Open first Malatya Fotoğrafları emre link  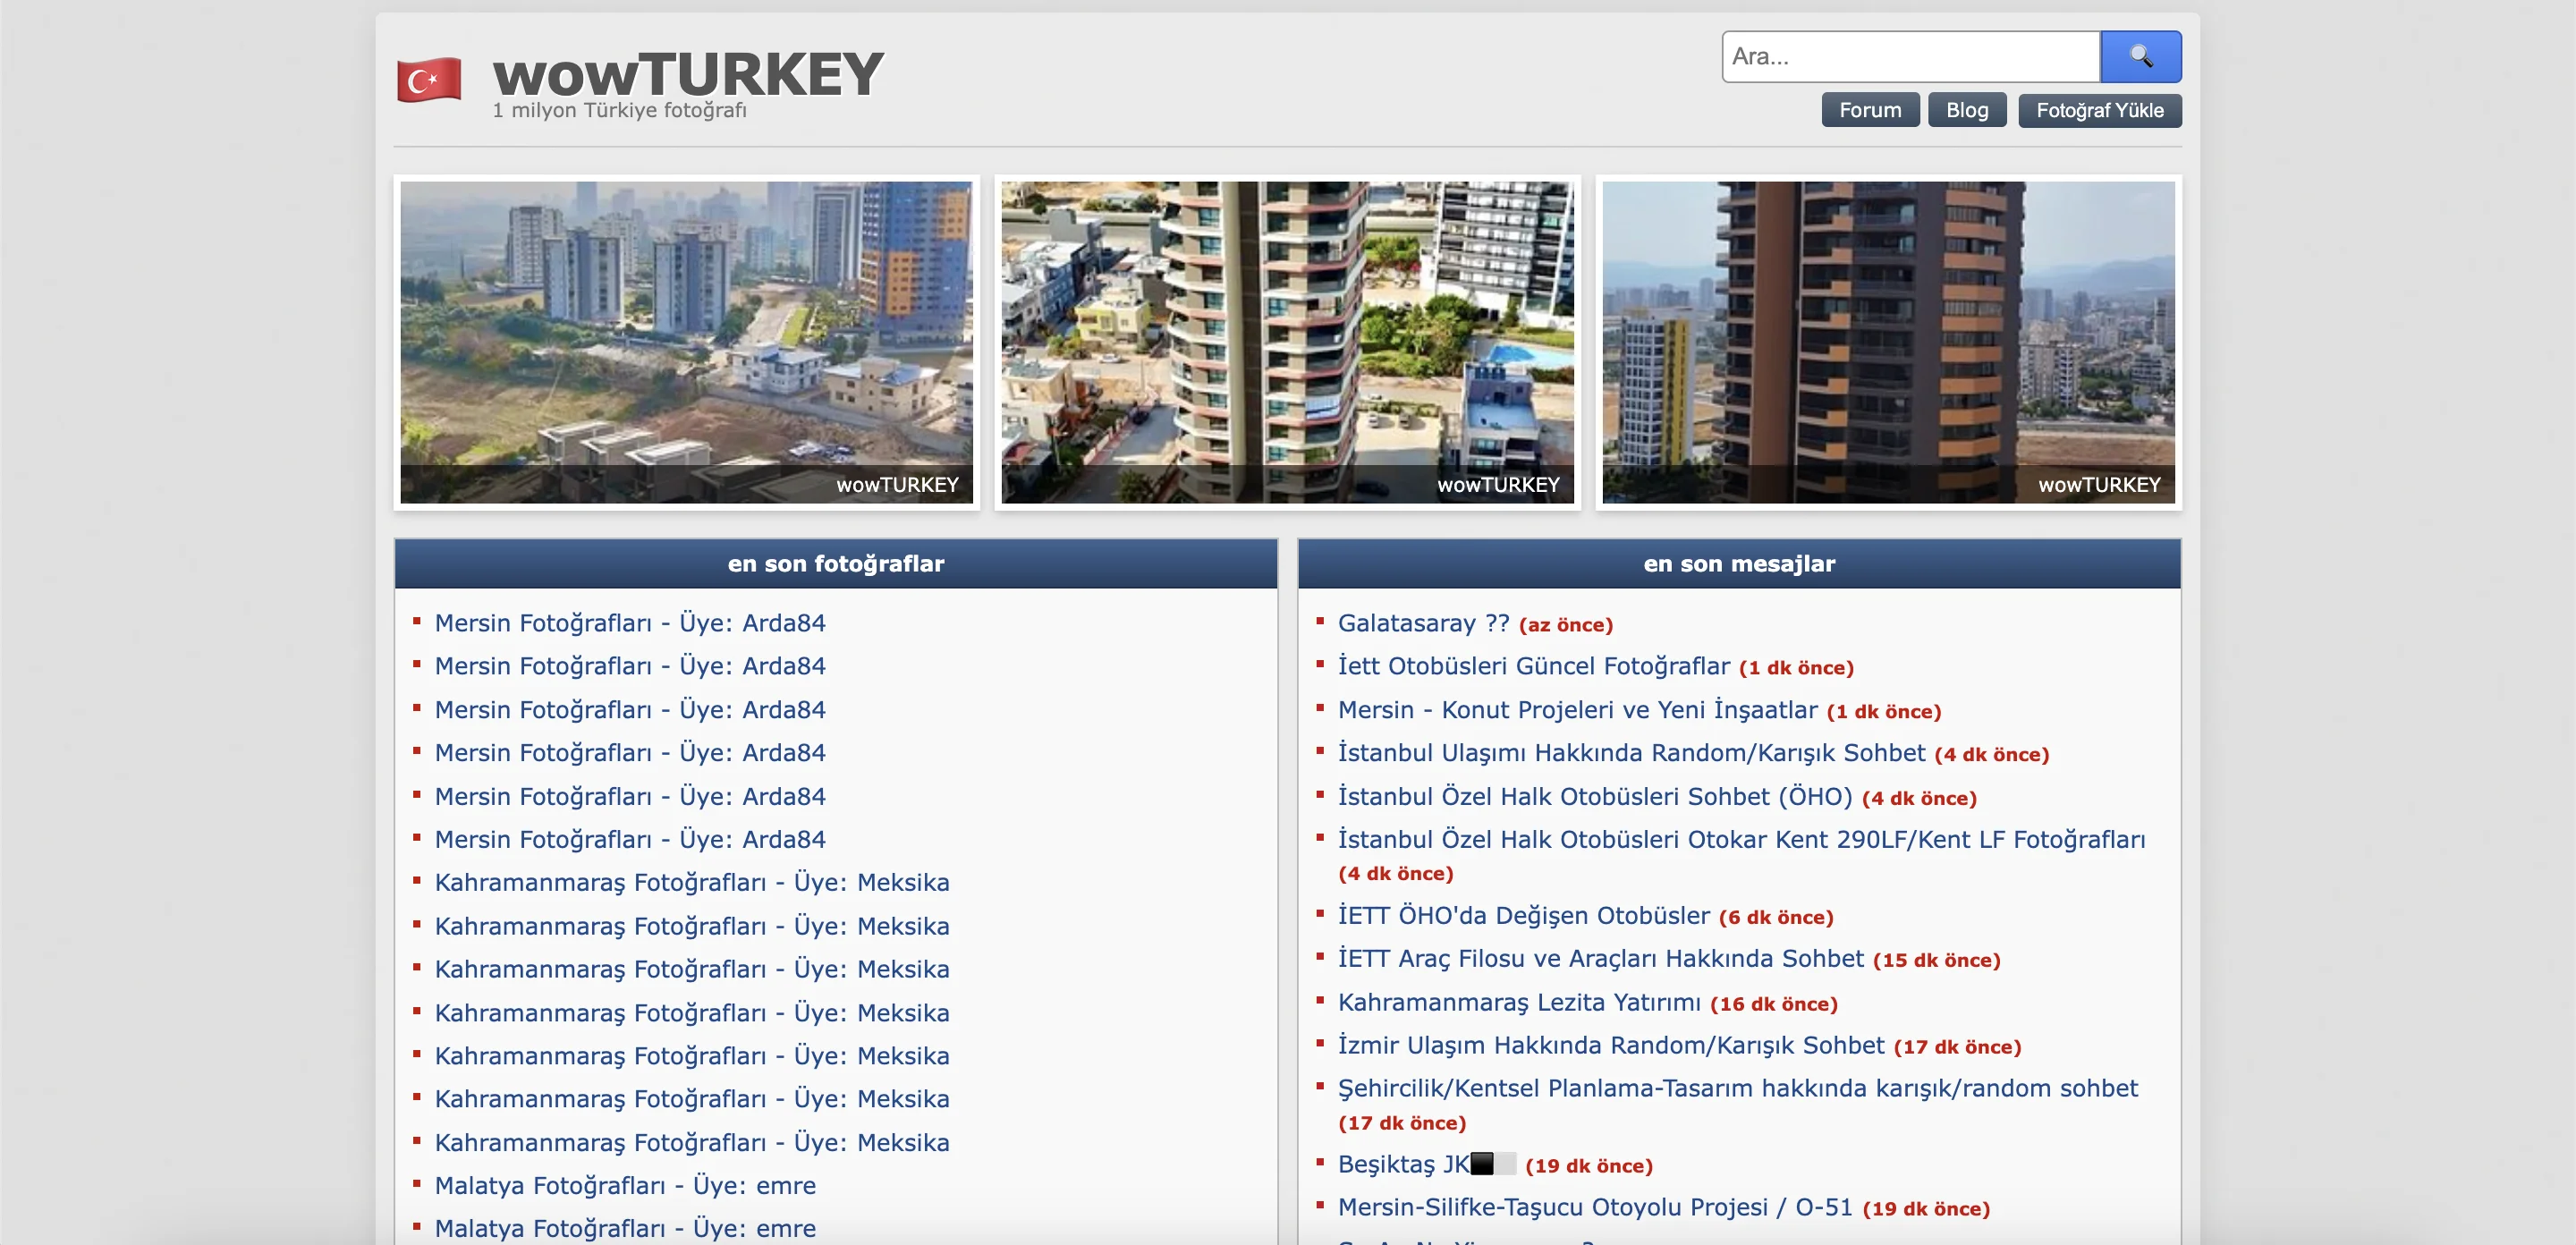coord(624,1185)
